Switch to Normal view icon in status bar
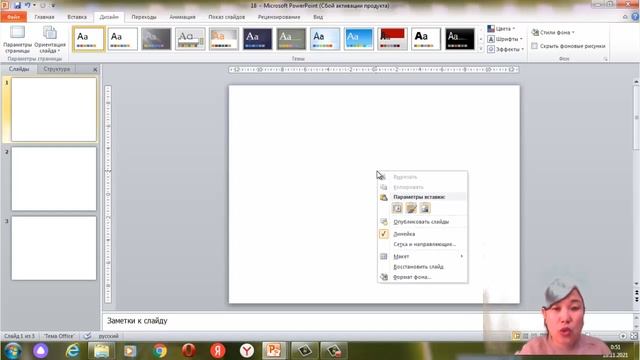Viewport: 640px width, 360px height. pos(516,336)
